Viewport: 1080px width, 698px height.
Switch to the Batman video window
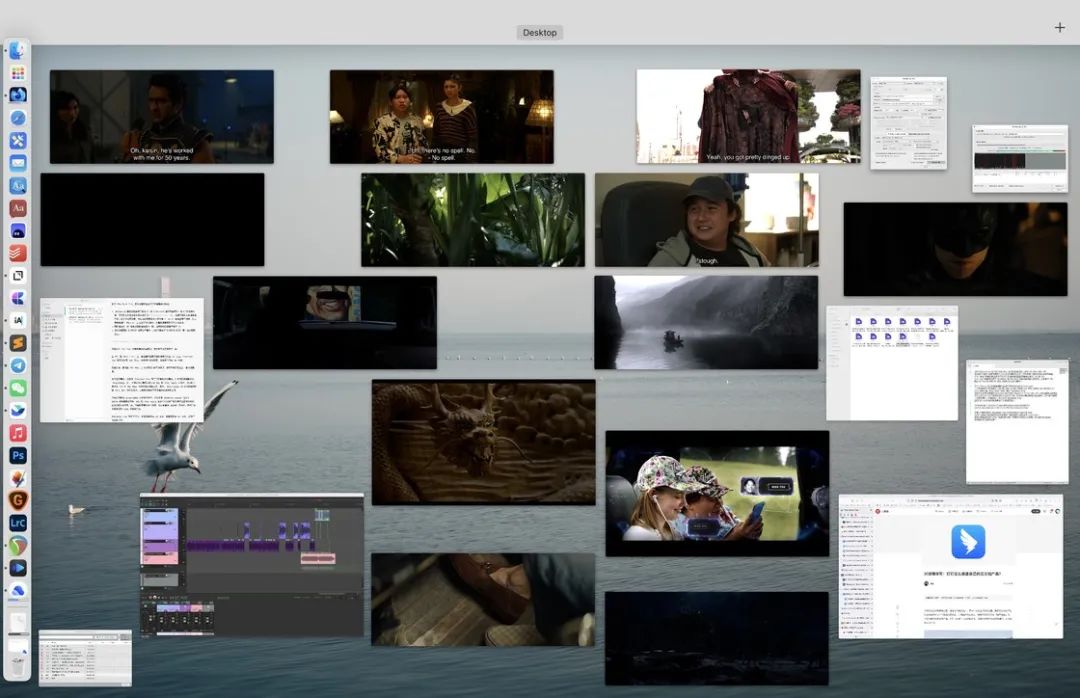tap(954, 249)
